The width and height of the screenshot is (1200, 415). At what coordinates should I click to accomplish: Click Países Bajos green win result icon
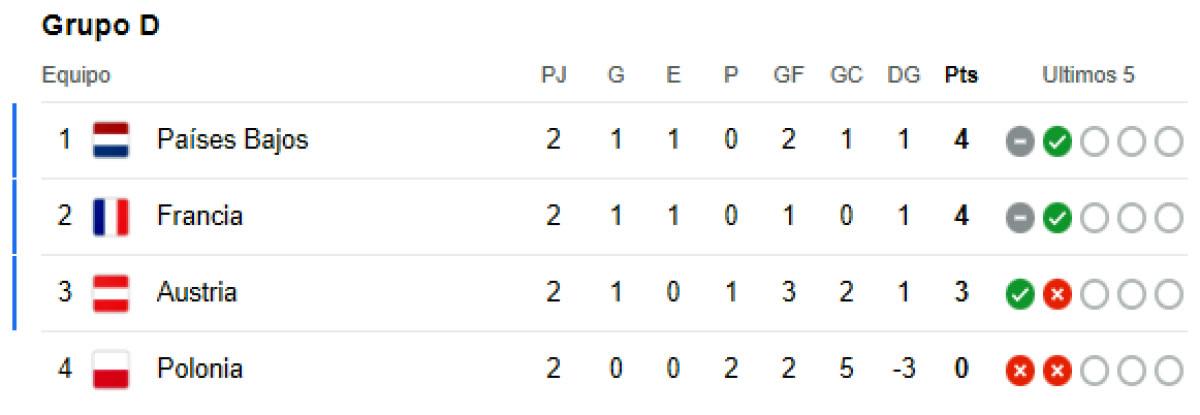(x=1054, y=141)
